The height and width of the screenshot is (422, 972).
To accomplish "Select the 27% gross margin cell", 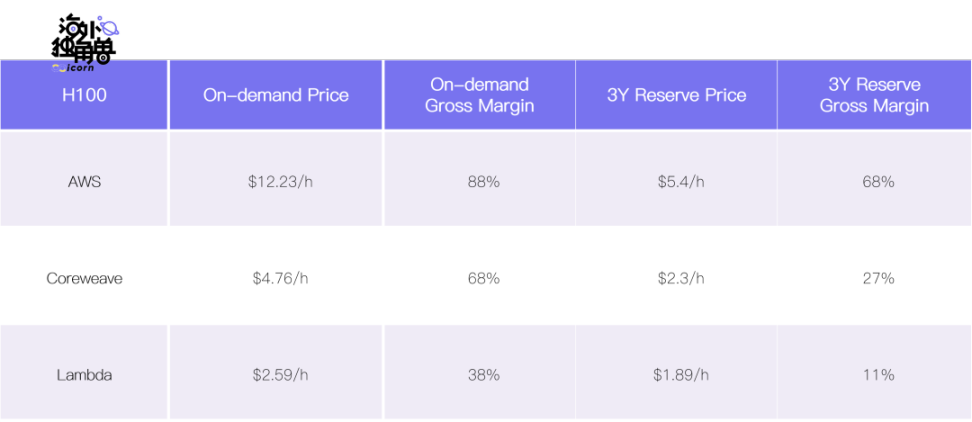I will coord(874,278).
